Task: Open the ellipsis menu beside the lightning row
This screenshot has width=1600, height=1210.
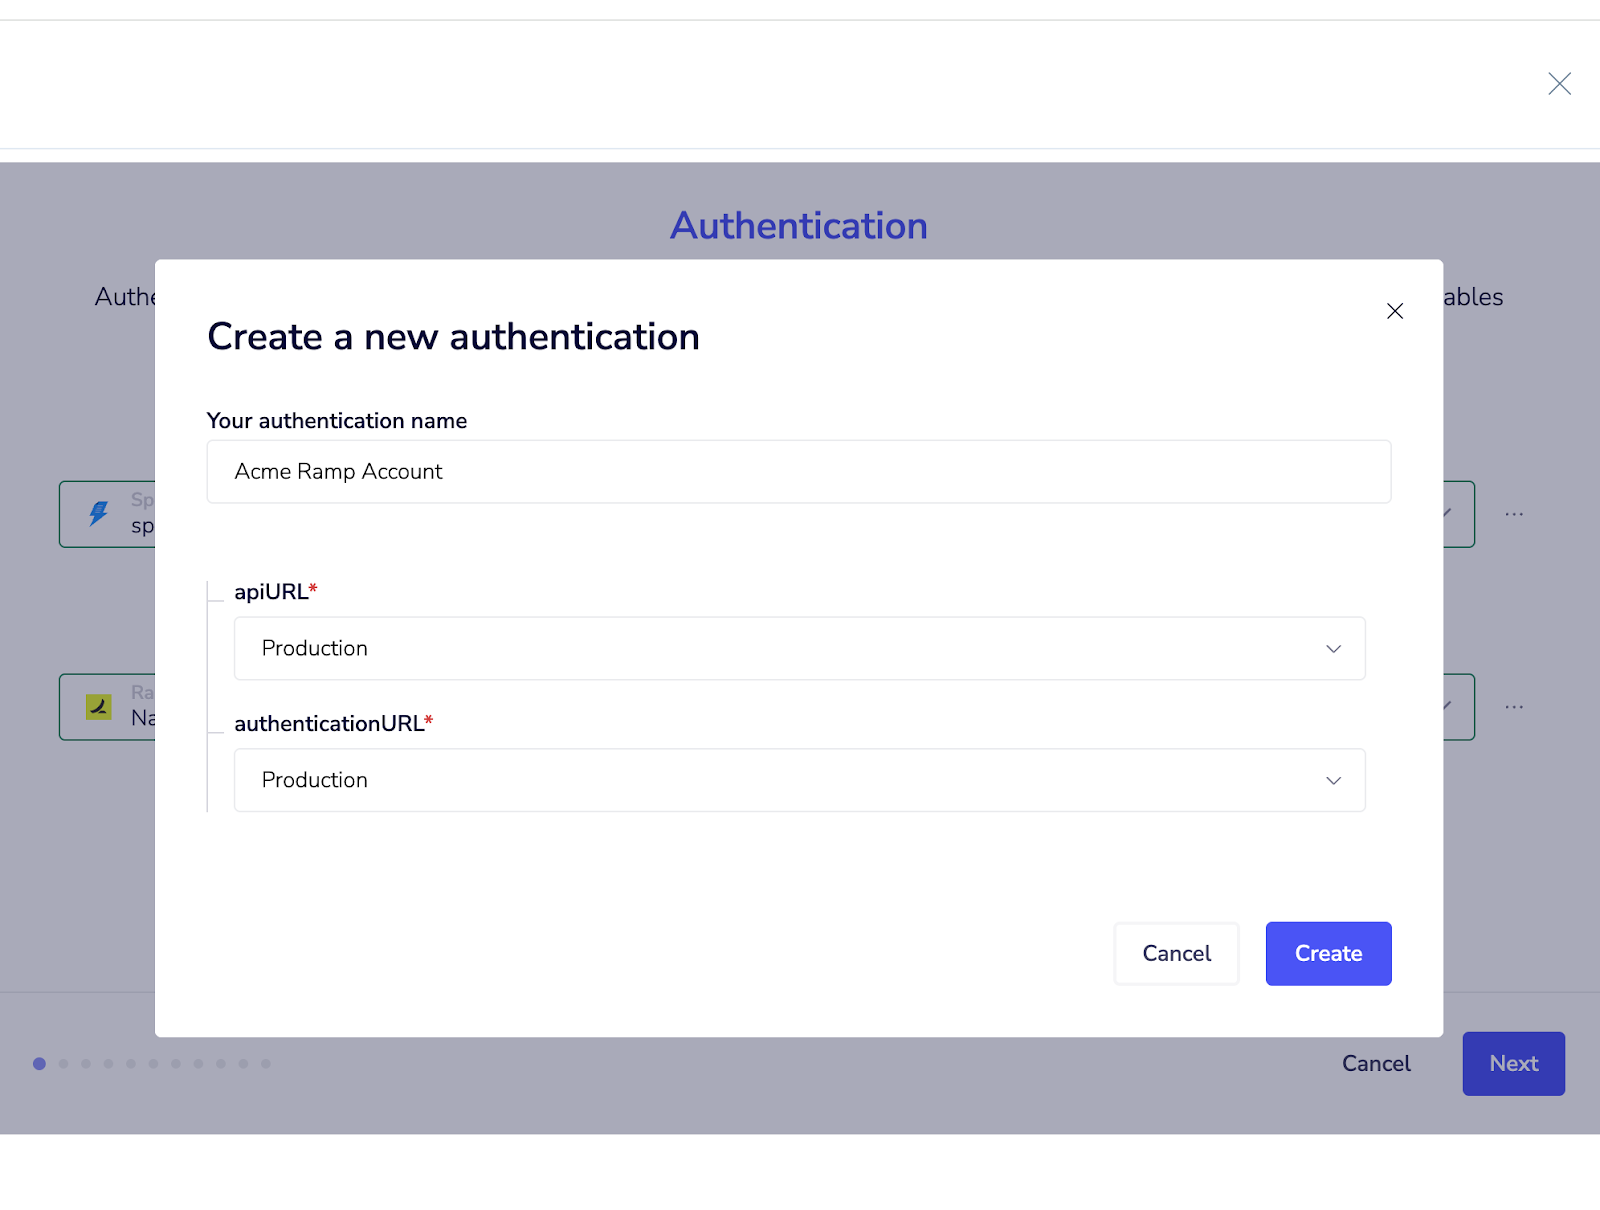Action: pos(1514,514)
